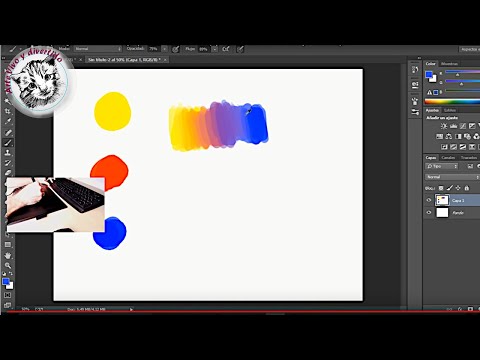Open the Flujo slider arrow
Viewport: 480px width, 360px height.
[x=215, y=49]
